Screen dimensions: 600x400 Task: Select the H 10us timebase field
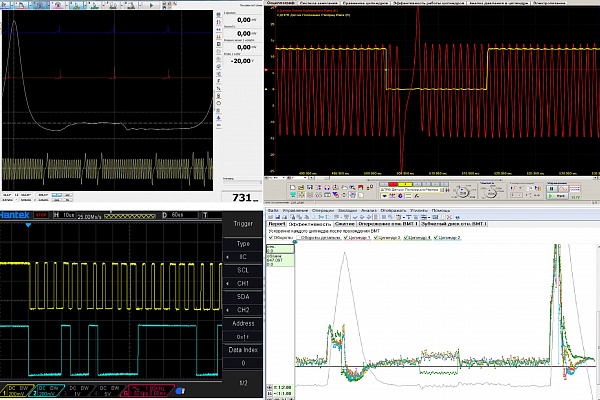tap(64, 215)
